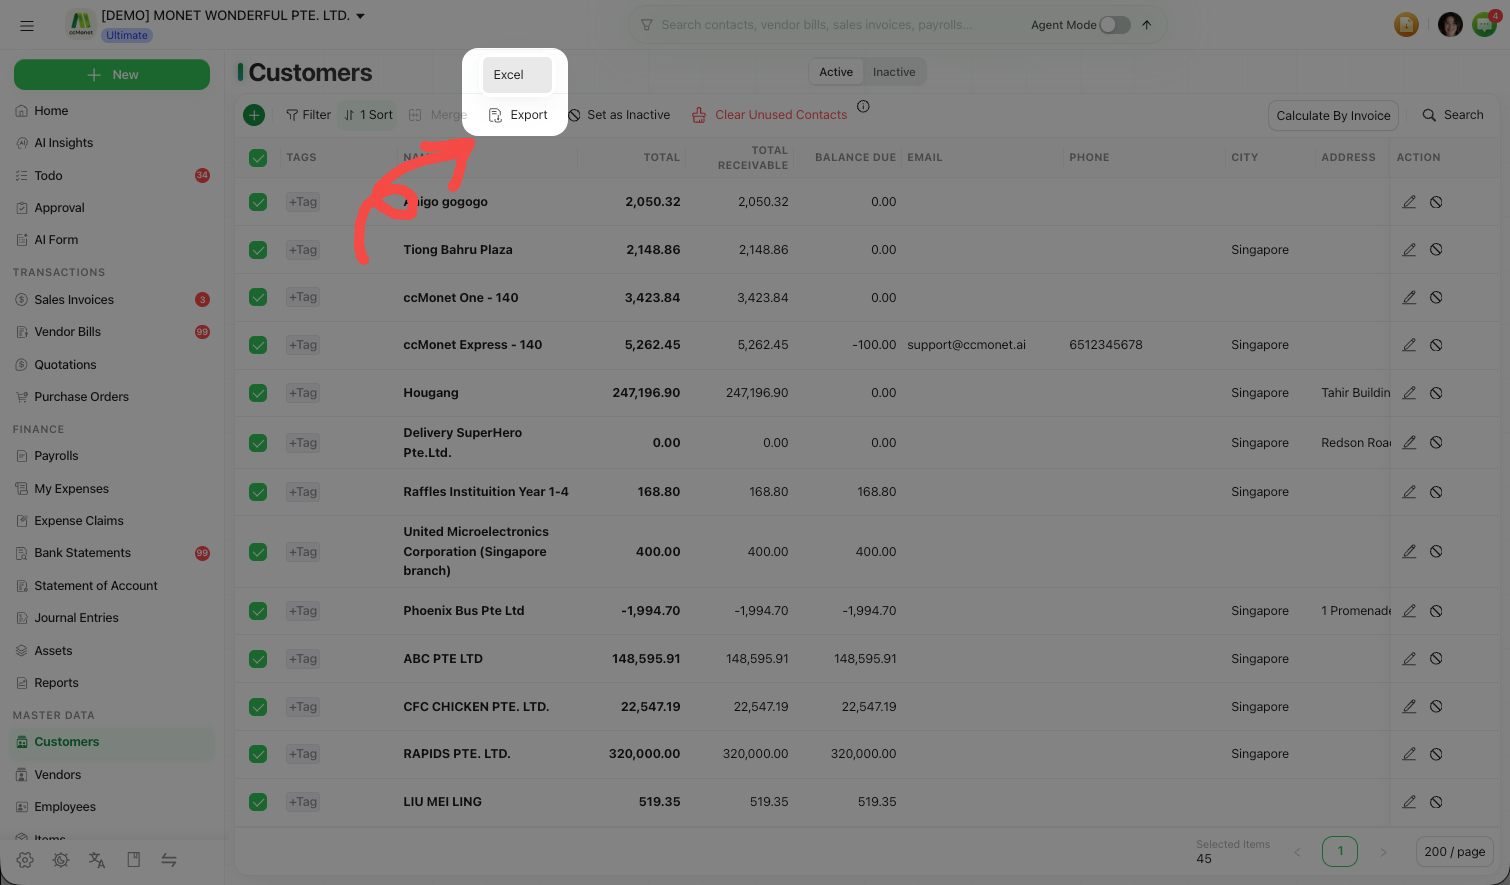
Task: Uncheck the select-all header checkbox
Action: pyautogui.click(x=258, y=158)
